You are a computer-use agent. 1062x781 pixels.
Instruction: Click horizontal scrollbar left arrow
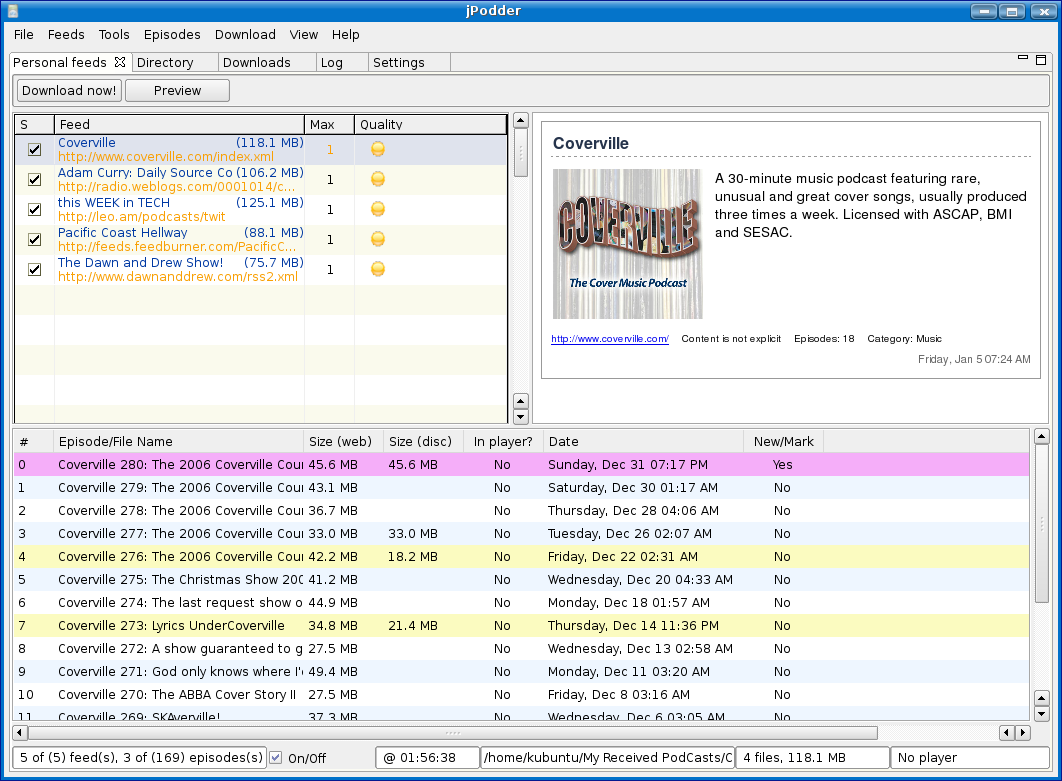pos(20,732)
